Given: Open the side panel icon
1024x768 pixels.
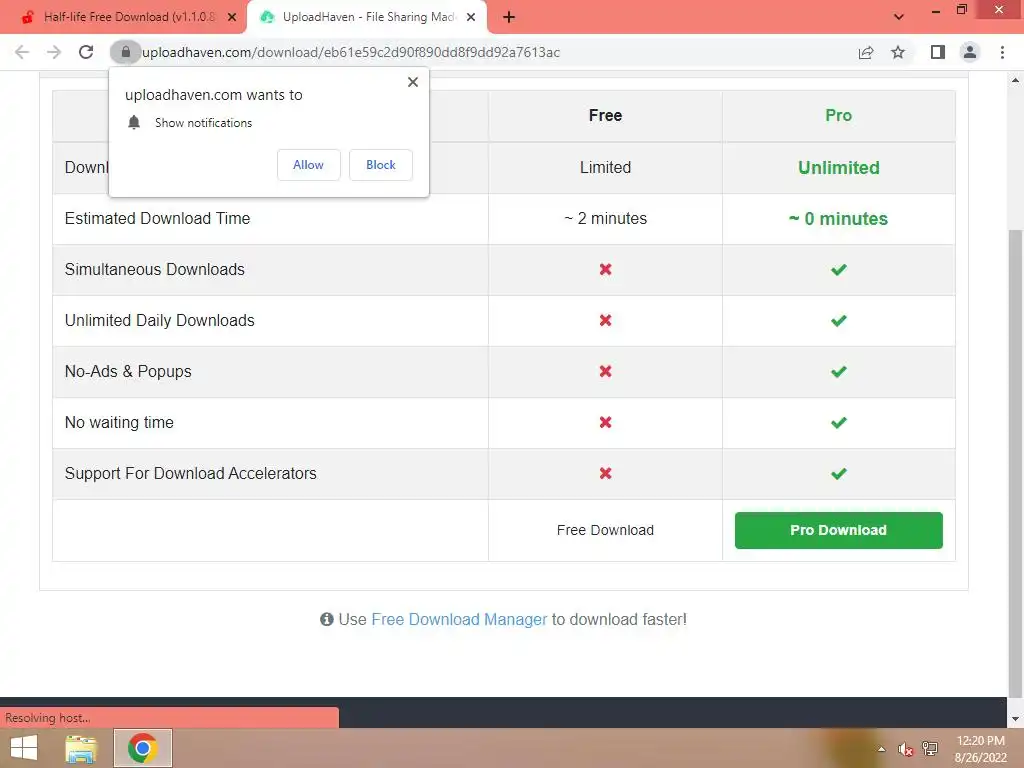Looking at the screenshot, I should pyautogui.click(x=937, y=52).
